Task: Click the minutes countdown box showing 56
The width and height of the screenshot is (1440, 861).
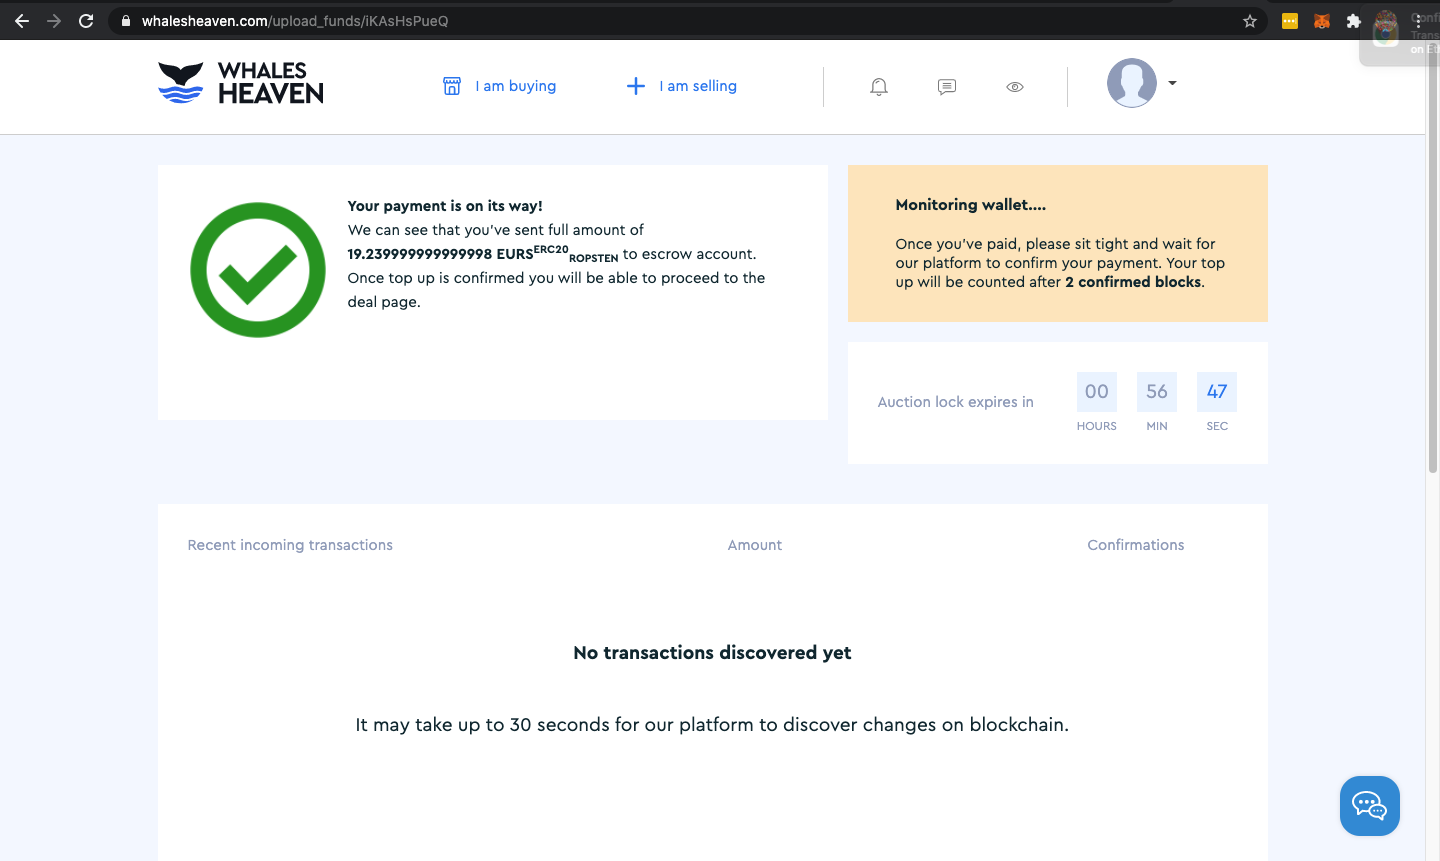Action: (x=1157, y=392)
